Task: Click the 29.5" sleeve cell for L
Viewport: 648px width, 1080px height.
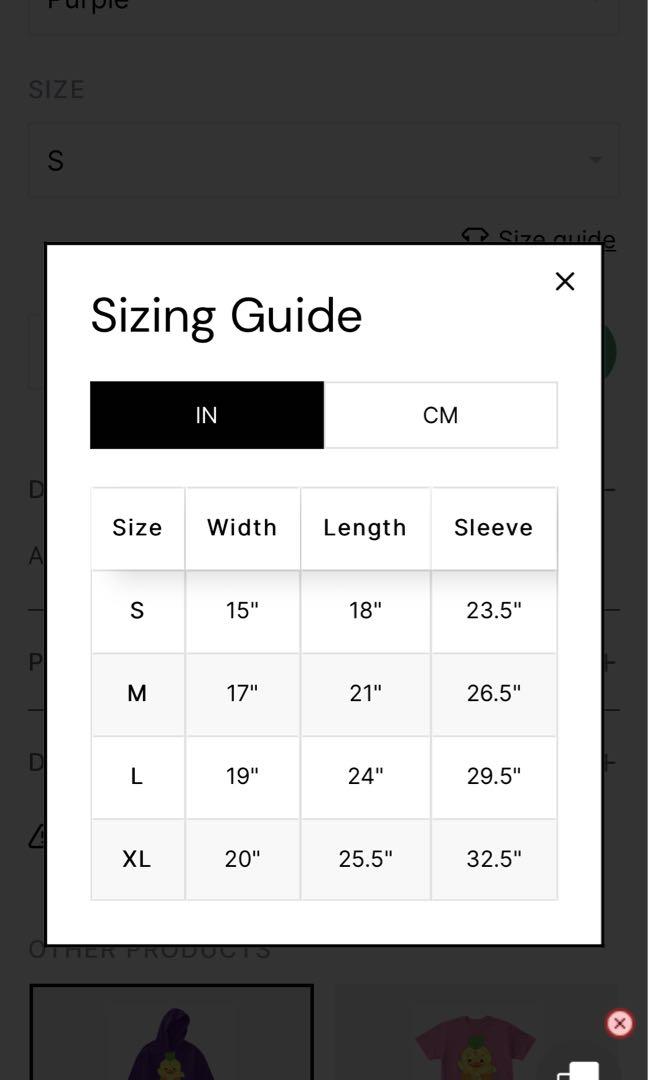Action: tap(494, 776)
